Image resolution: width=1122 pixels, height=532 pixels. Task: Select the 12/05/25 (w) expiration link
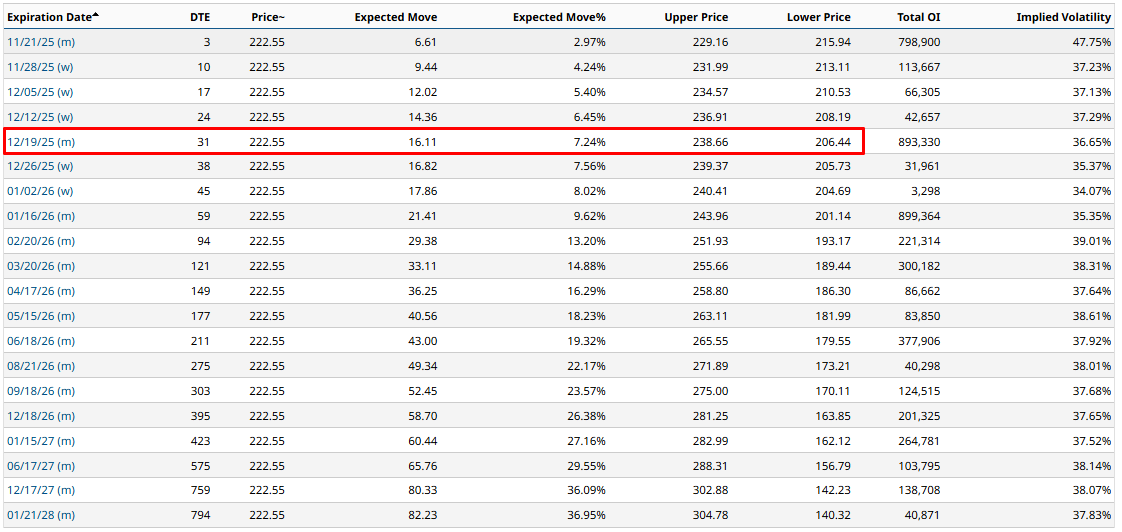click(x=40, y=92)
